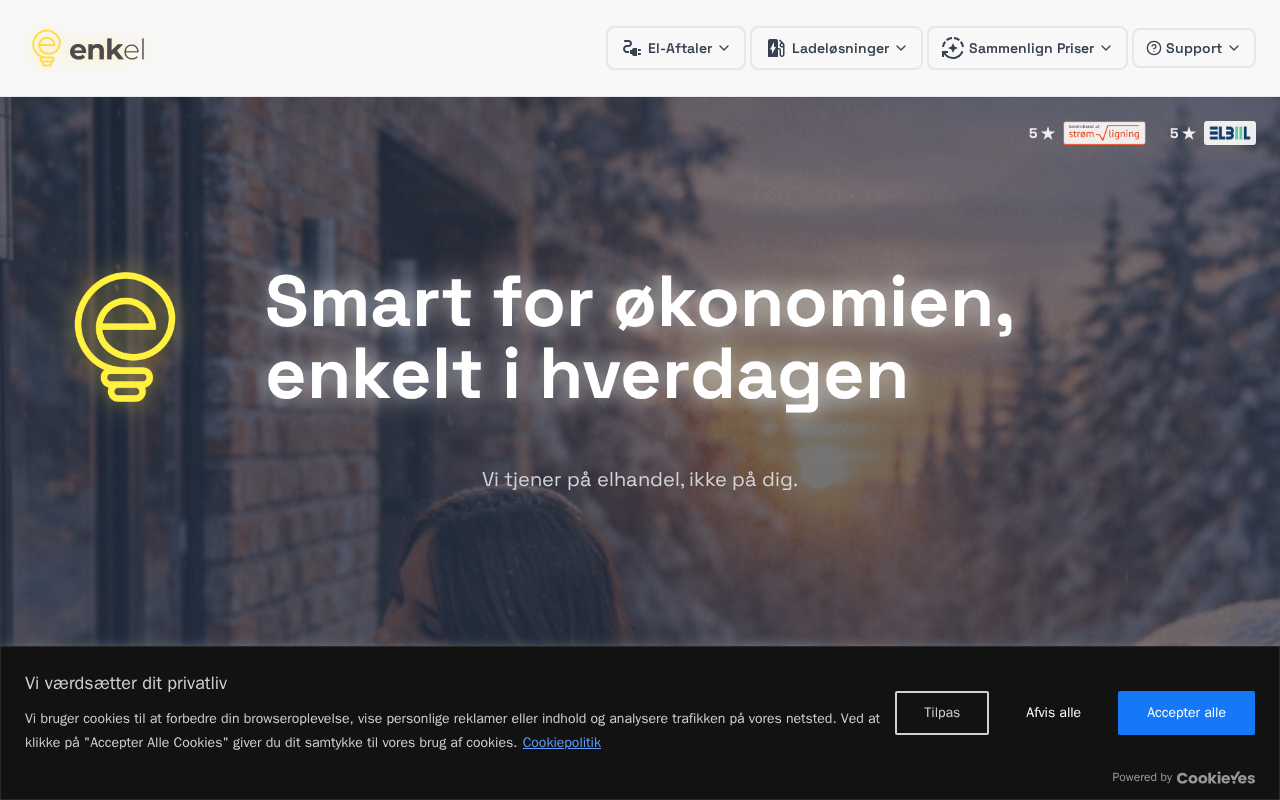This screenshot has height=800, width=1280.
Task: Expand the El-Aftaler dropdown chevron
Action: (x=724, y=48)
